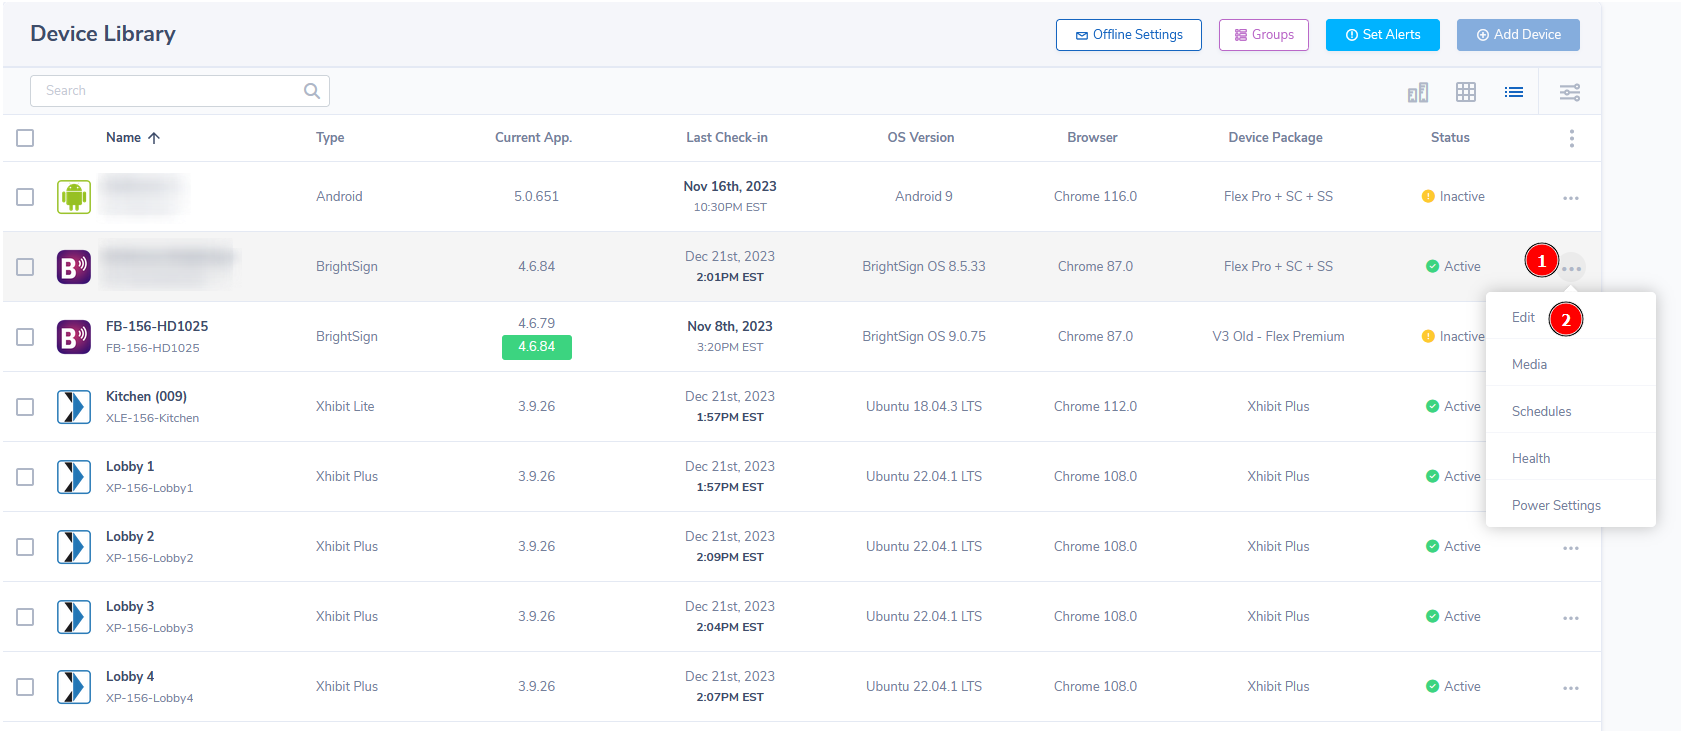Open the Offline Settings dialog
This screenshot has width=1681, height=738.
pos(1128,35)
